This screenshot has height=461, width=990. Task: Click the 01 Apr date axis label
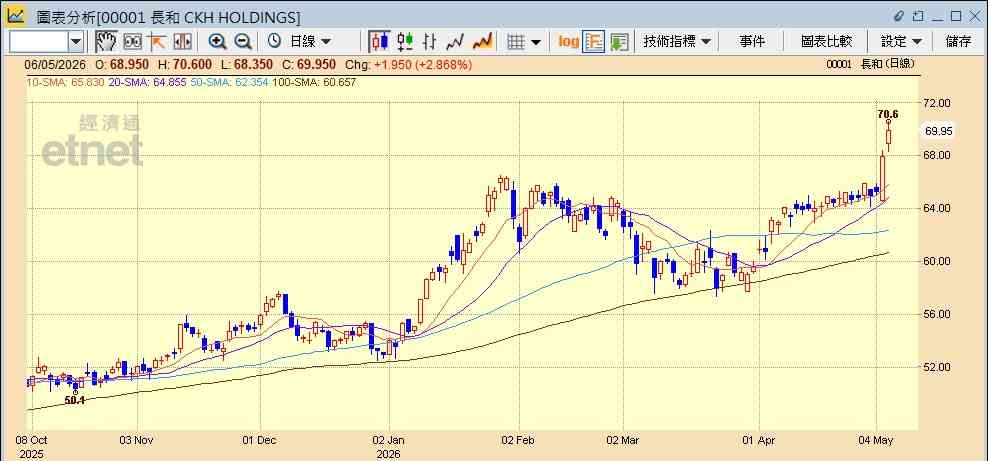(760, 440)
